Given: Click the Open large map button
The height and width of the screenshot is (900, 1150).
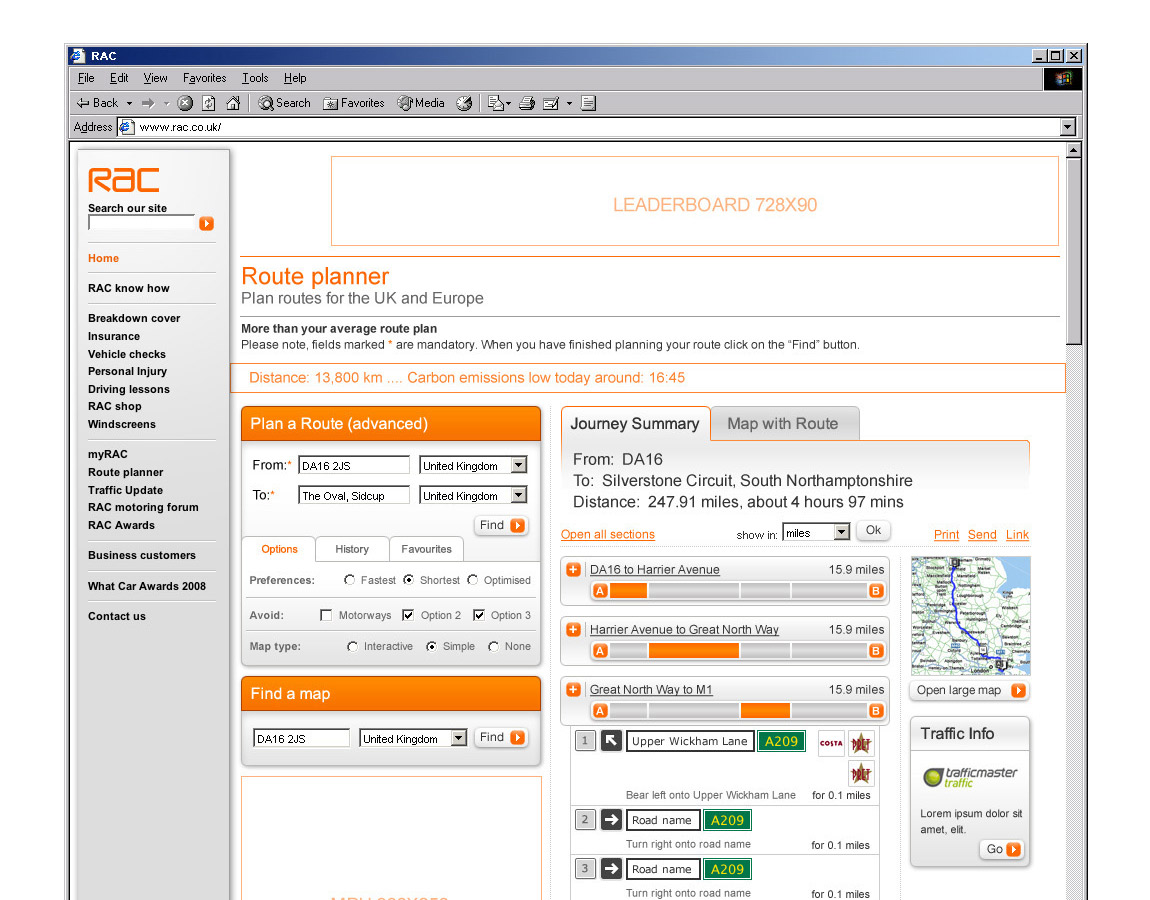Looking at the screenshot, I should pyautogui.click(x=970, y=690).
